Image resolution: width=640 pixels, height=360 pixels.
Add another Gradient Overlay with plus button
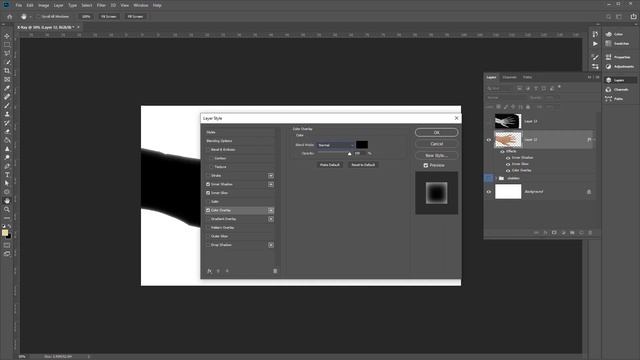[271, 219]
